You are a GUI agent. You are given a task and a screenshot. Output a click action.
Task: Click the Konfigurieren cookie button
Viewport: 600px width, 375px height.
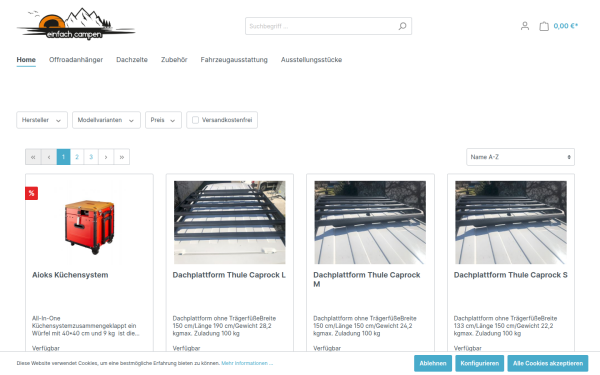coord(479,363)
